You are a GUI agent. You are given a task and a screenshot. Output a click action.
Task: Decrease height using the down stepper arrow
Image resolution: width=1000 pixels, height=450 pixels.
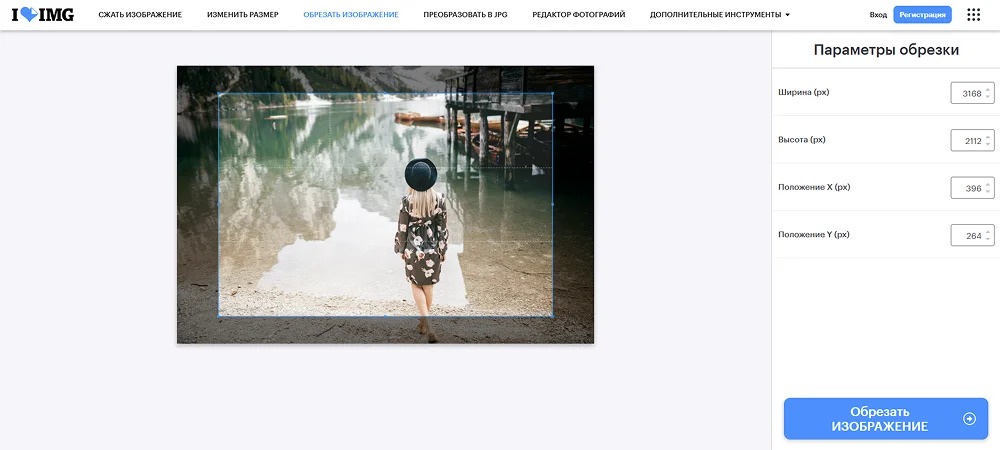988,144
